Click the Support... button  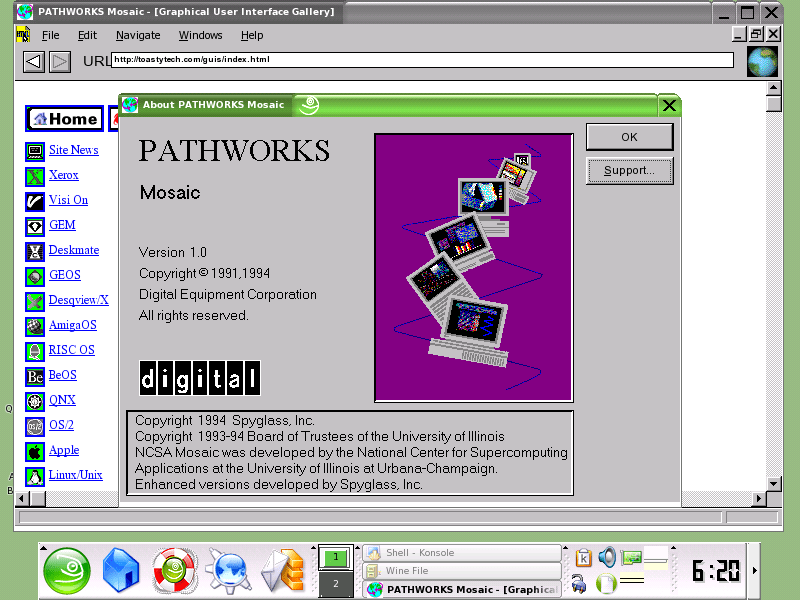tap(629, 170)
